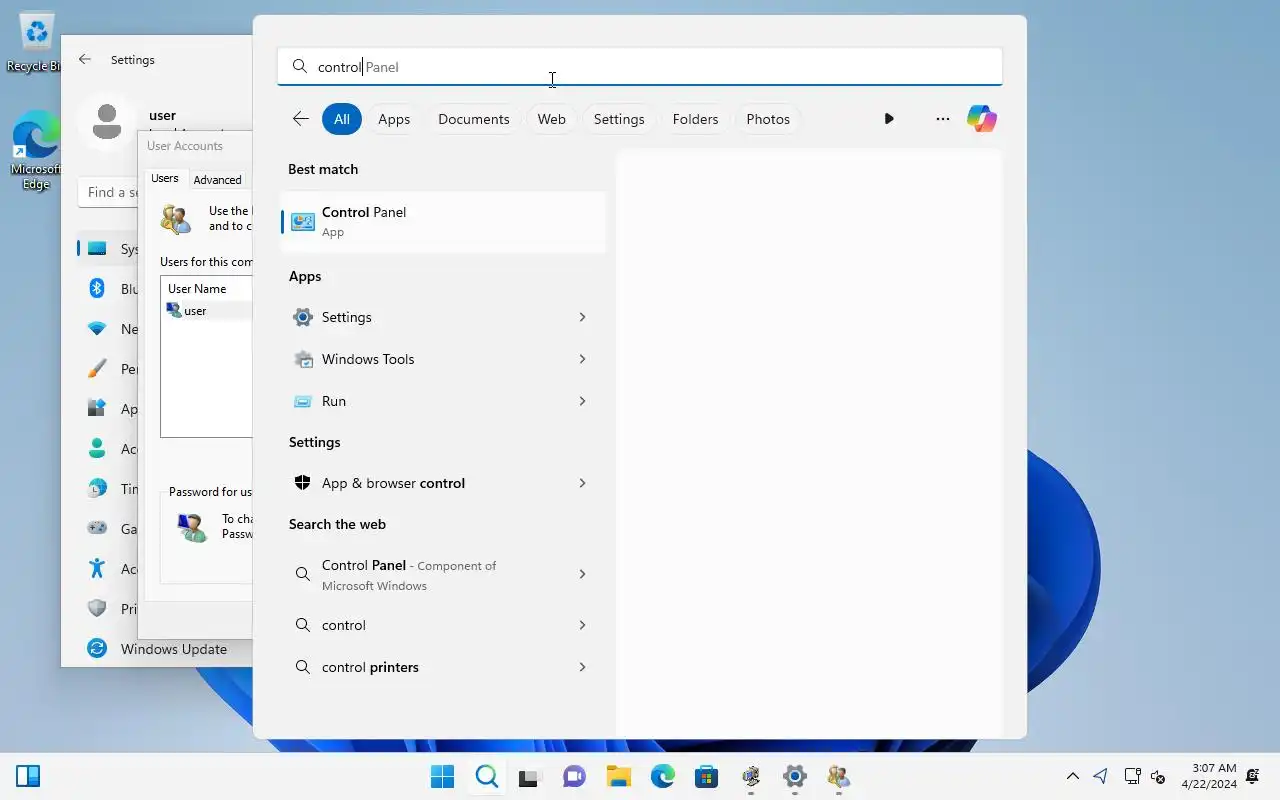Expand the Run result chevron
1280x800 pixels.
tap(582, 401)
